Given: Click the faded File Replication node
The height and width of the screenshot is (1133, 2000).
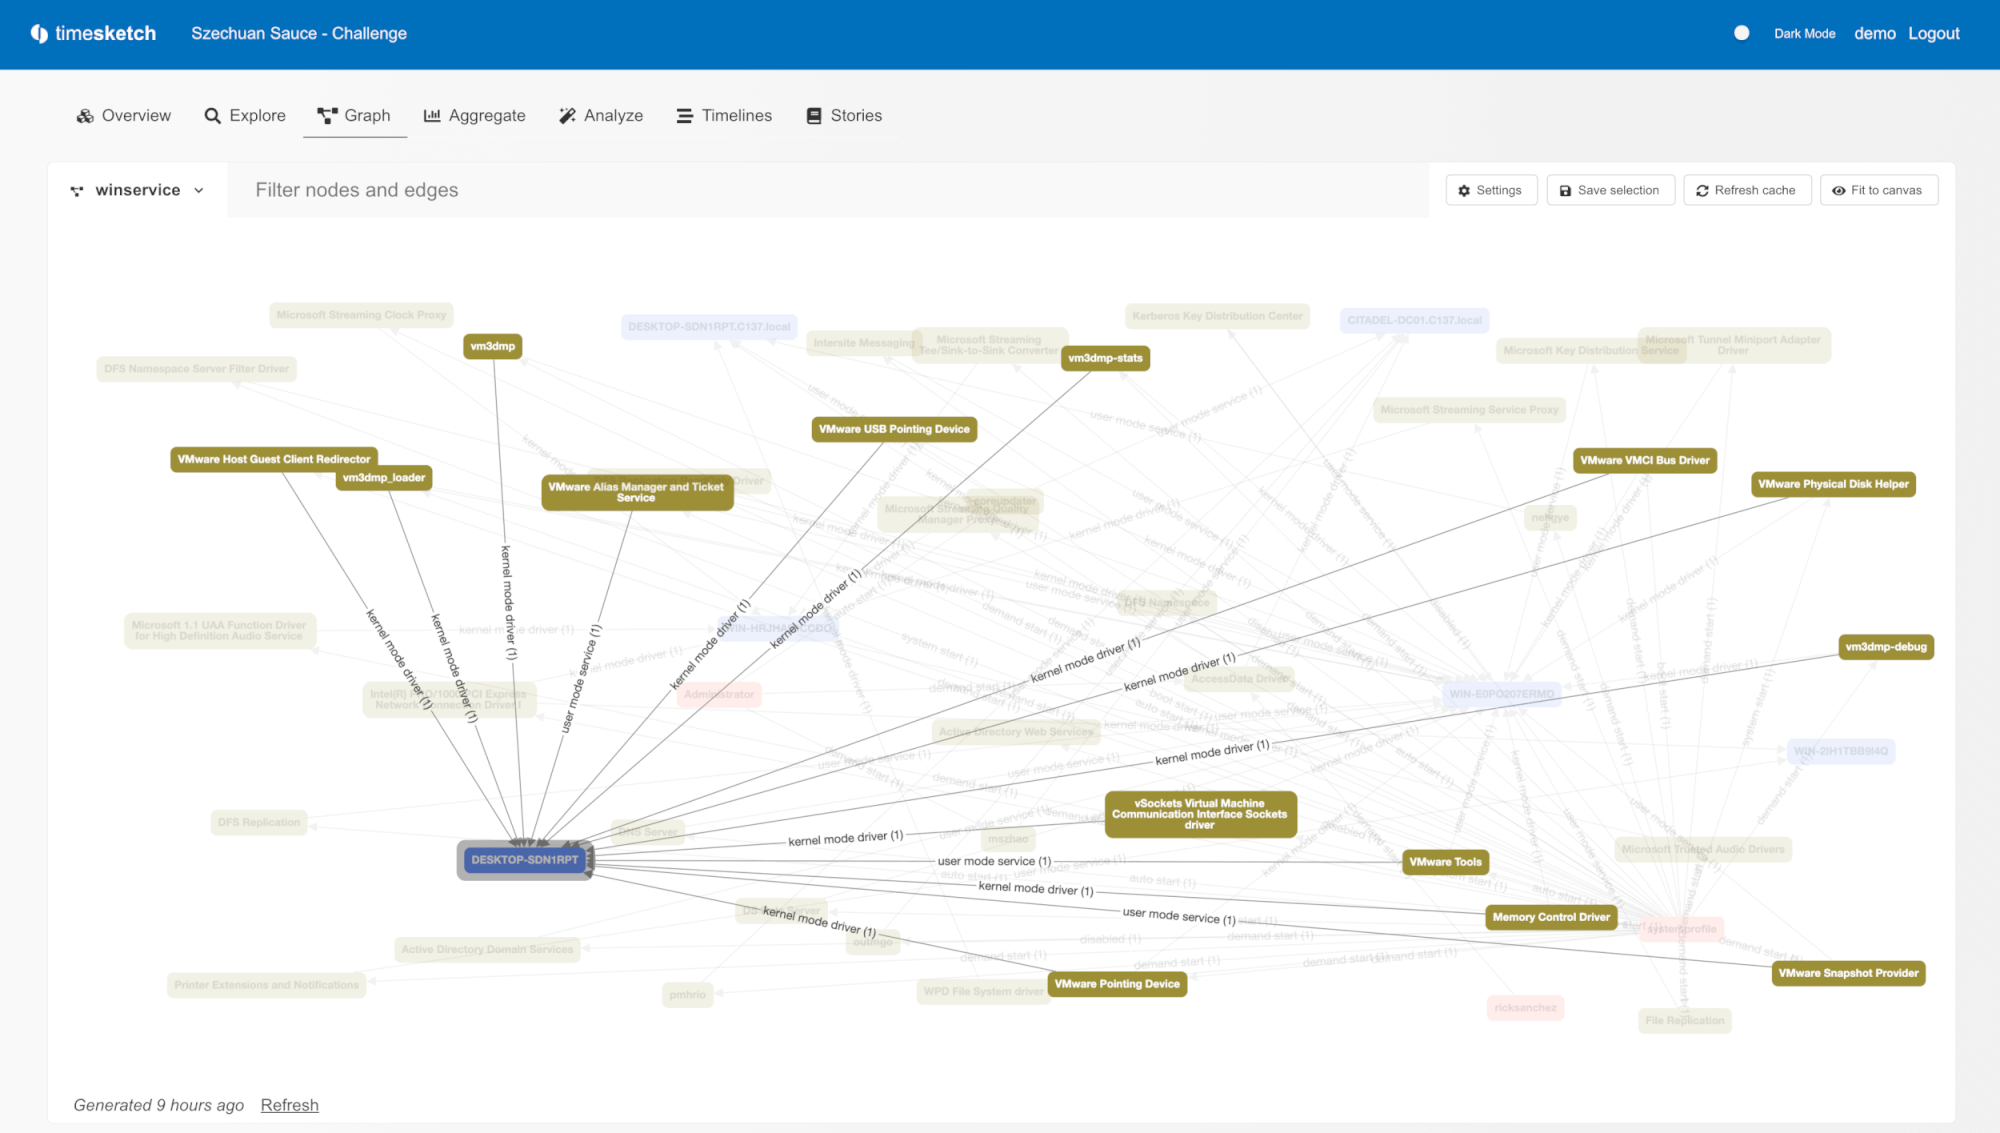Looking at the screenshot, I should (1685, 1021).
